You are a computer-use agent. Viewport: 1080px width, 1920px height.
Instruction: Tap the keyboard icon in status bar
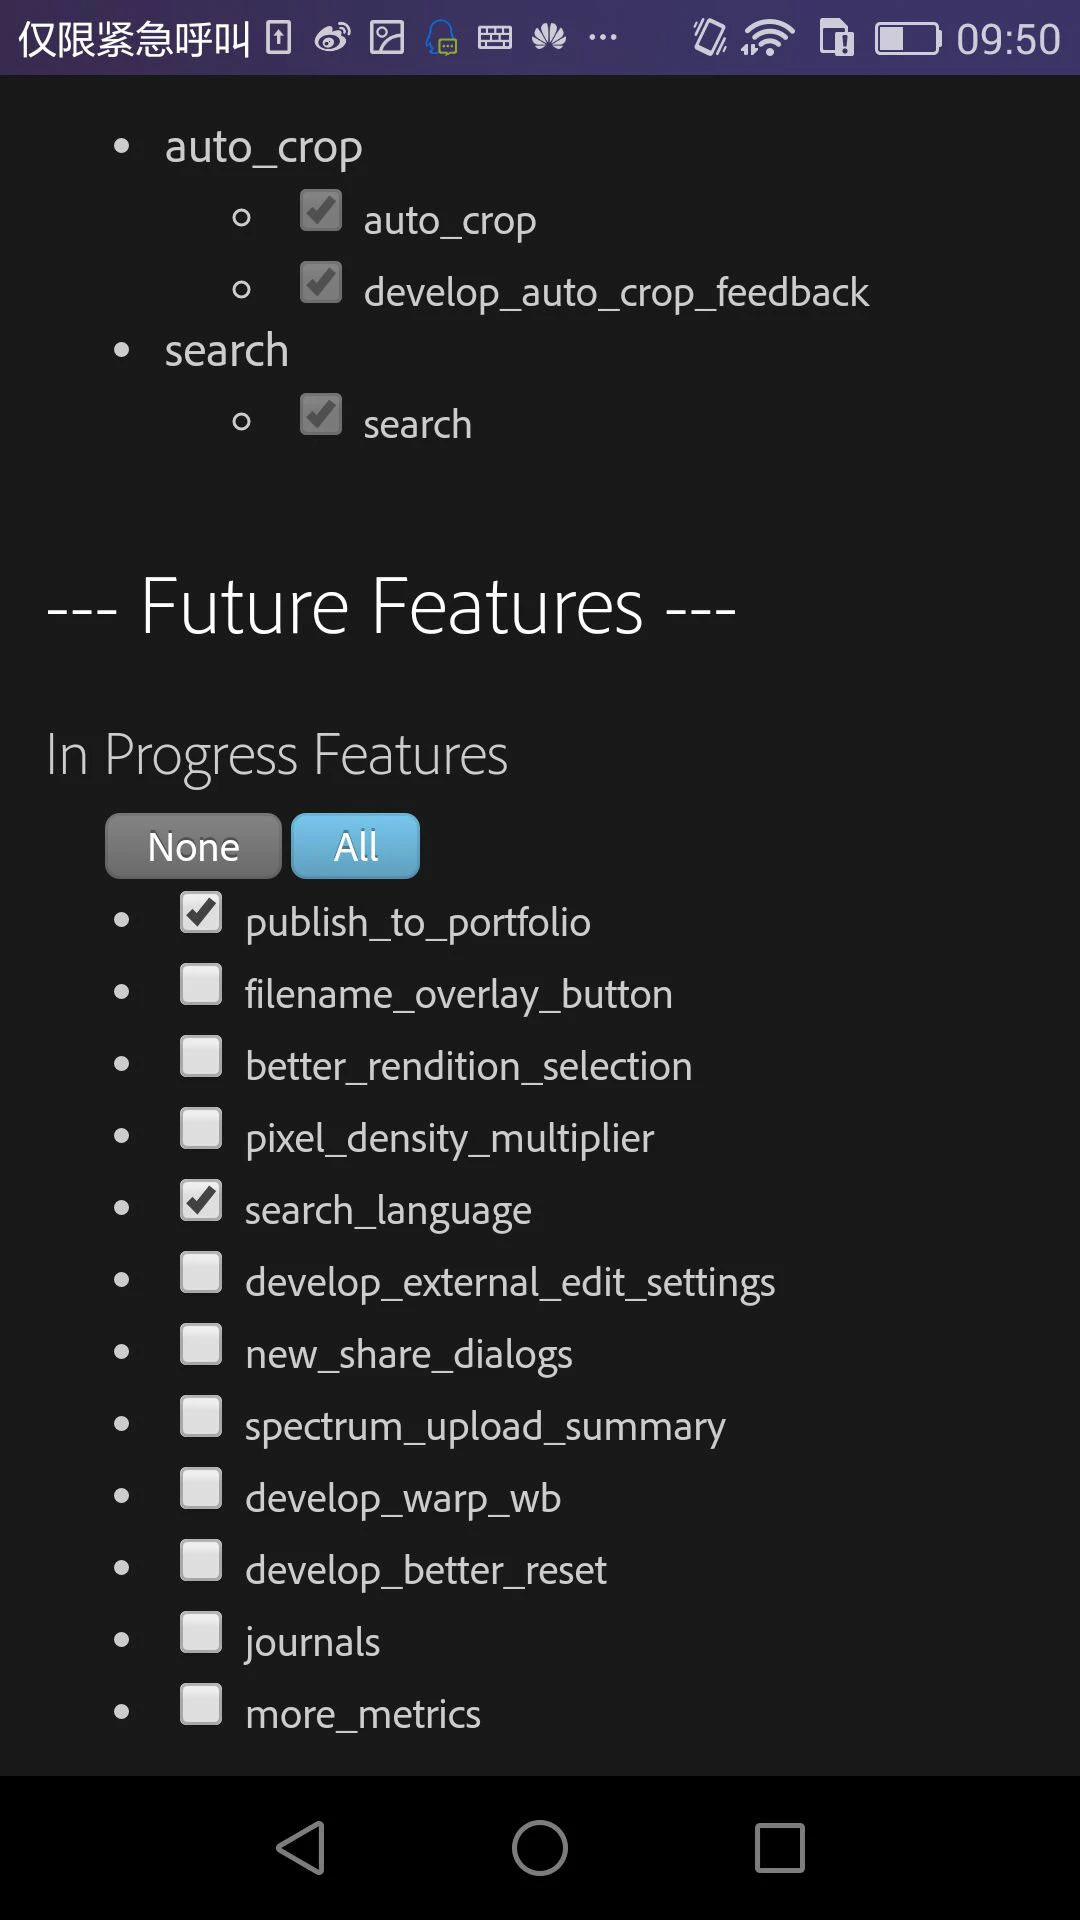494,39
